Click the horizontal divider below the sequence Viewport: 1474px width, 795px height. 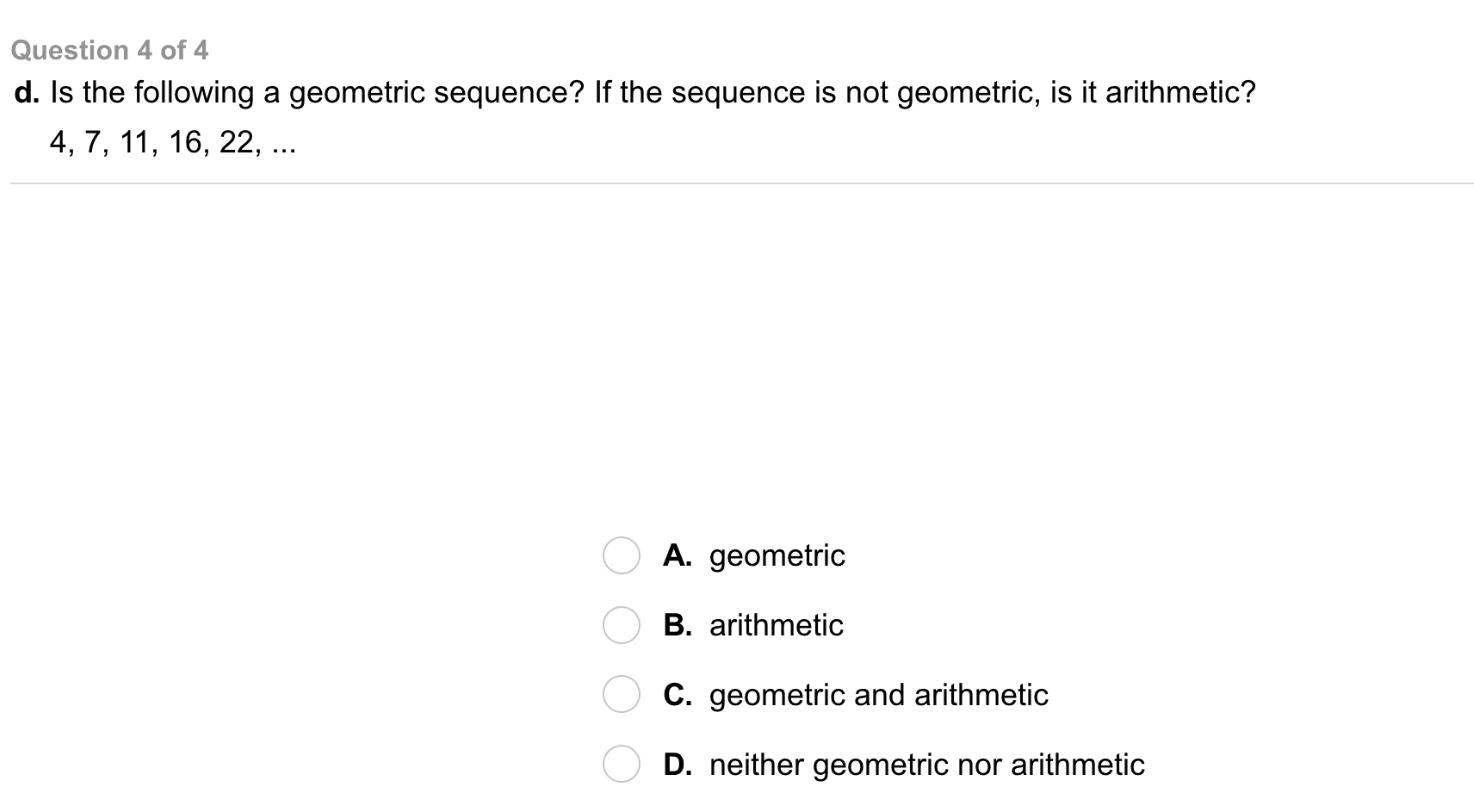tap(740, 183)
